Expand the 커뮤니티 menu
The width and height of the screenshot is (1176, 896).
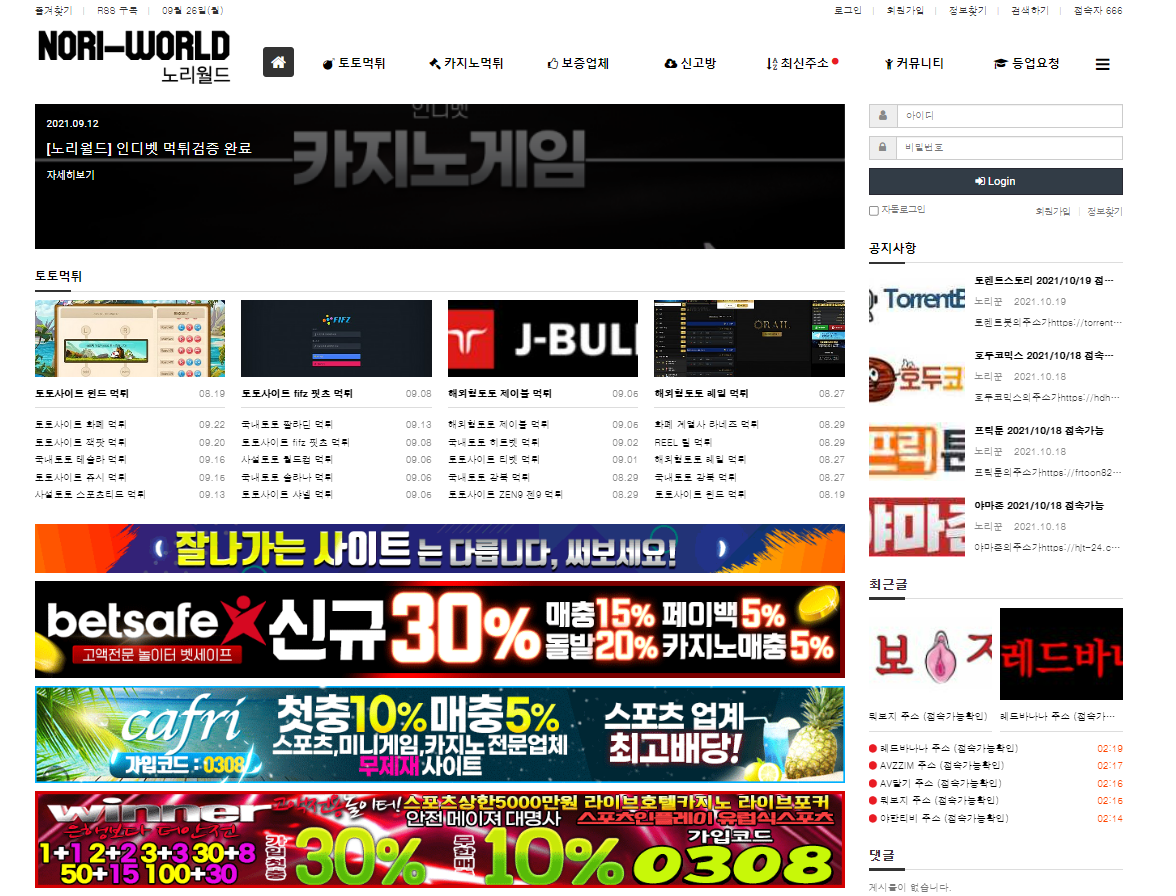point(913,64)
